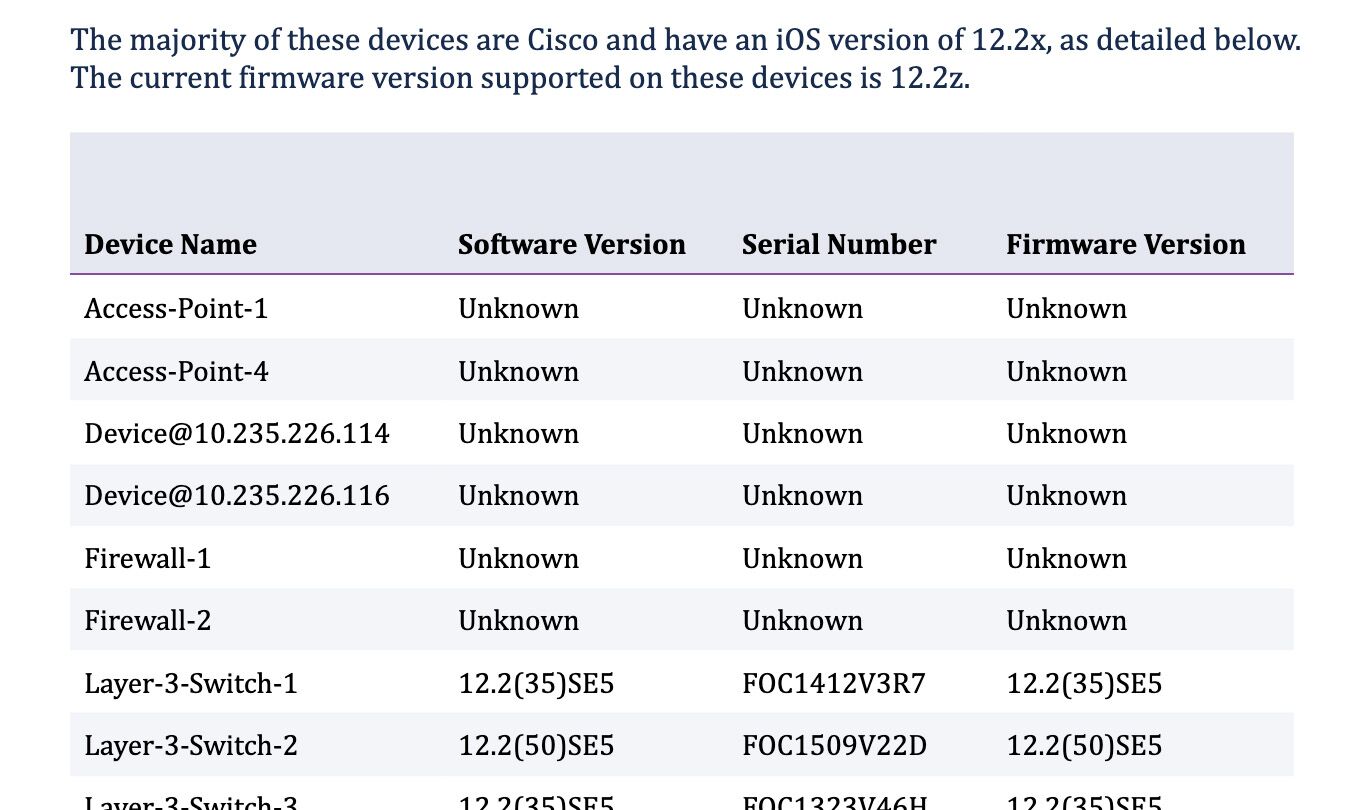Image resolution: width=1370 pixels, height=810 pixels.
Task: Click Access-Point-1's Unknown firmware version cell
Action: pos(1066,309)
